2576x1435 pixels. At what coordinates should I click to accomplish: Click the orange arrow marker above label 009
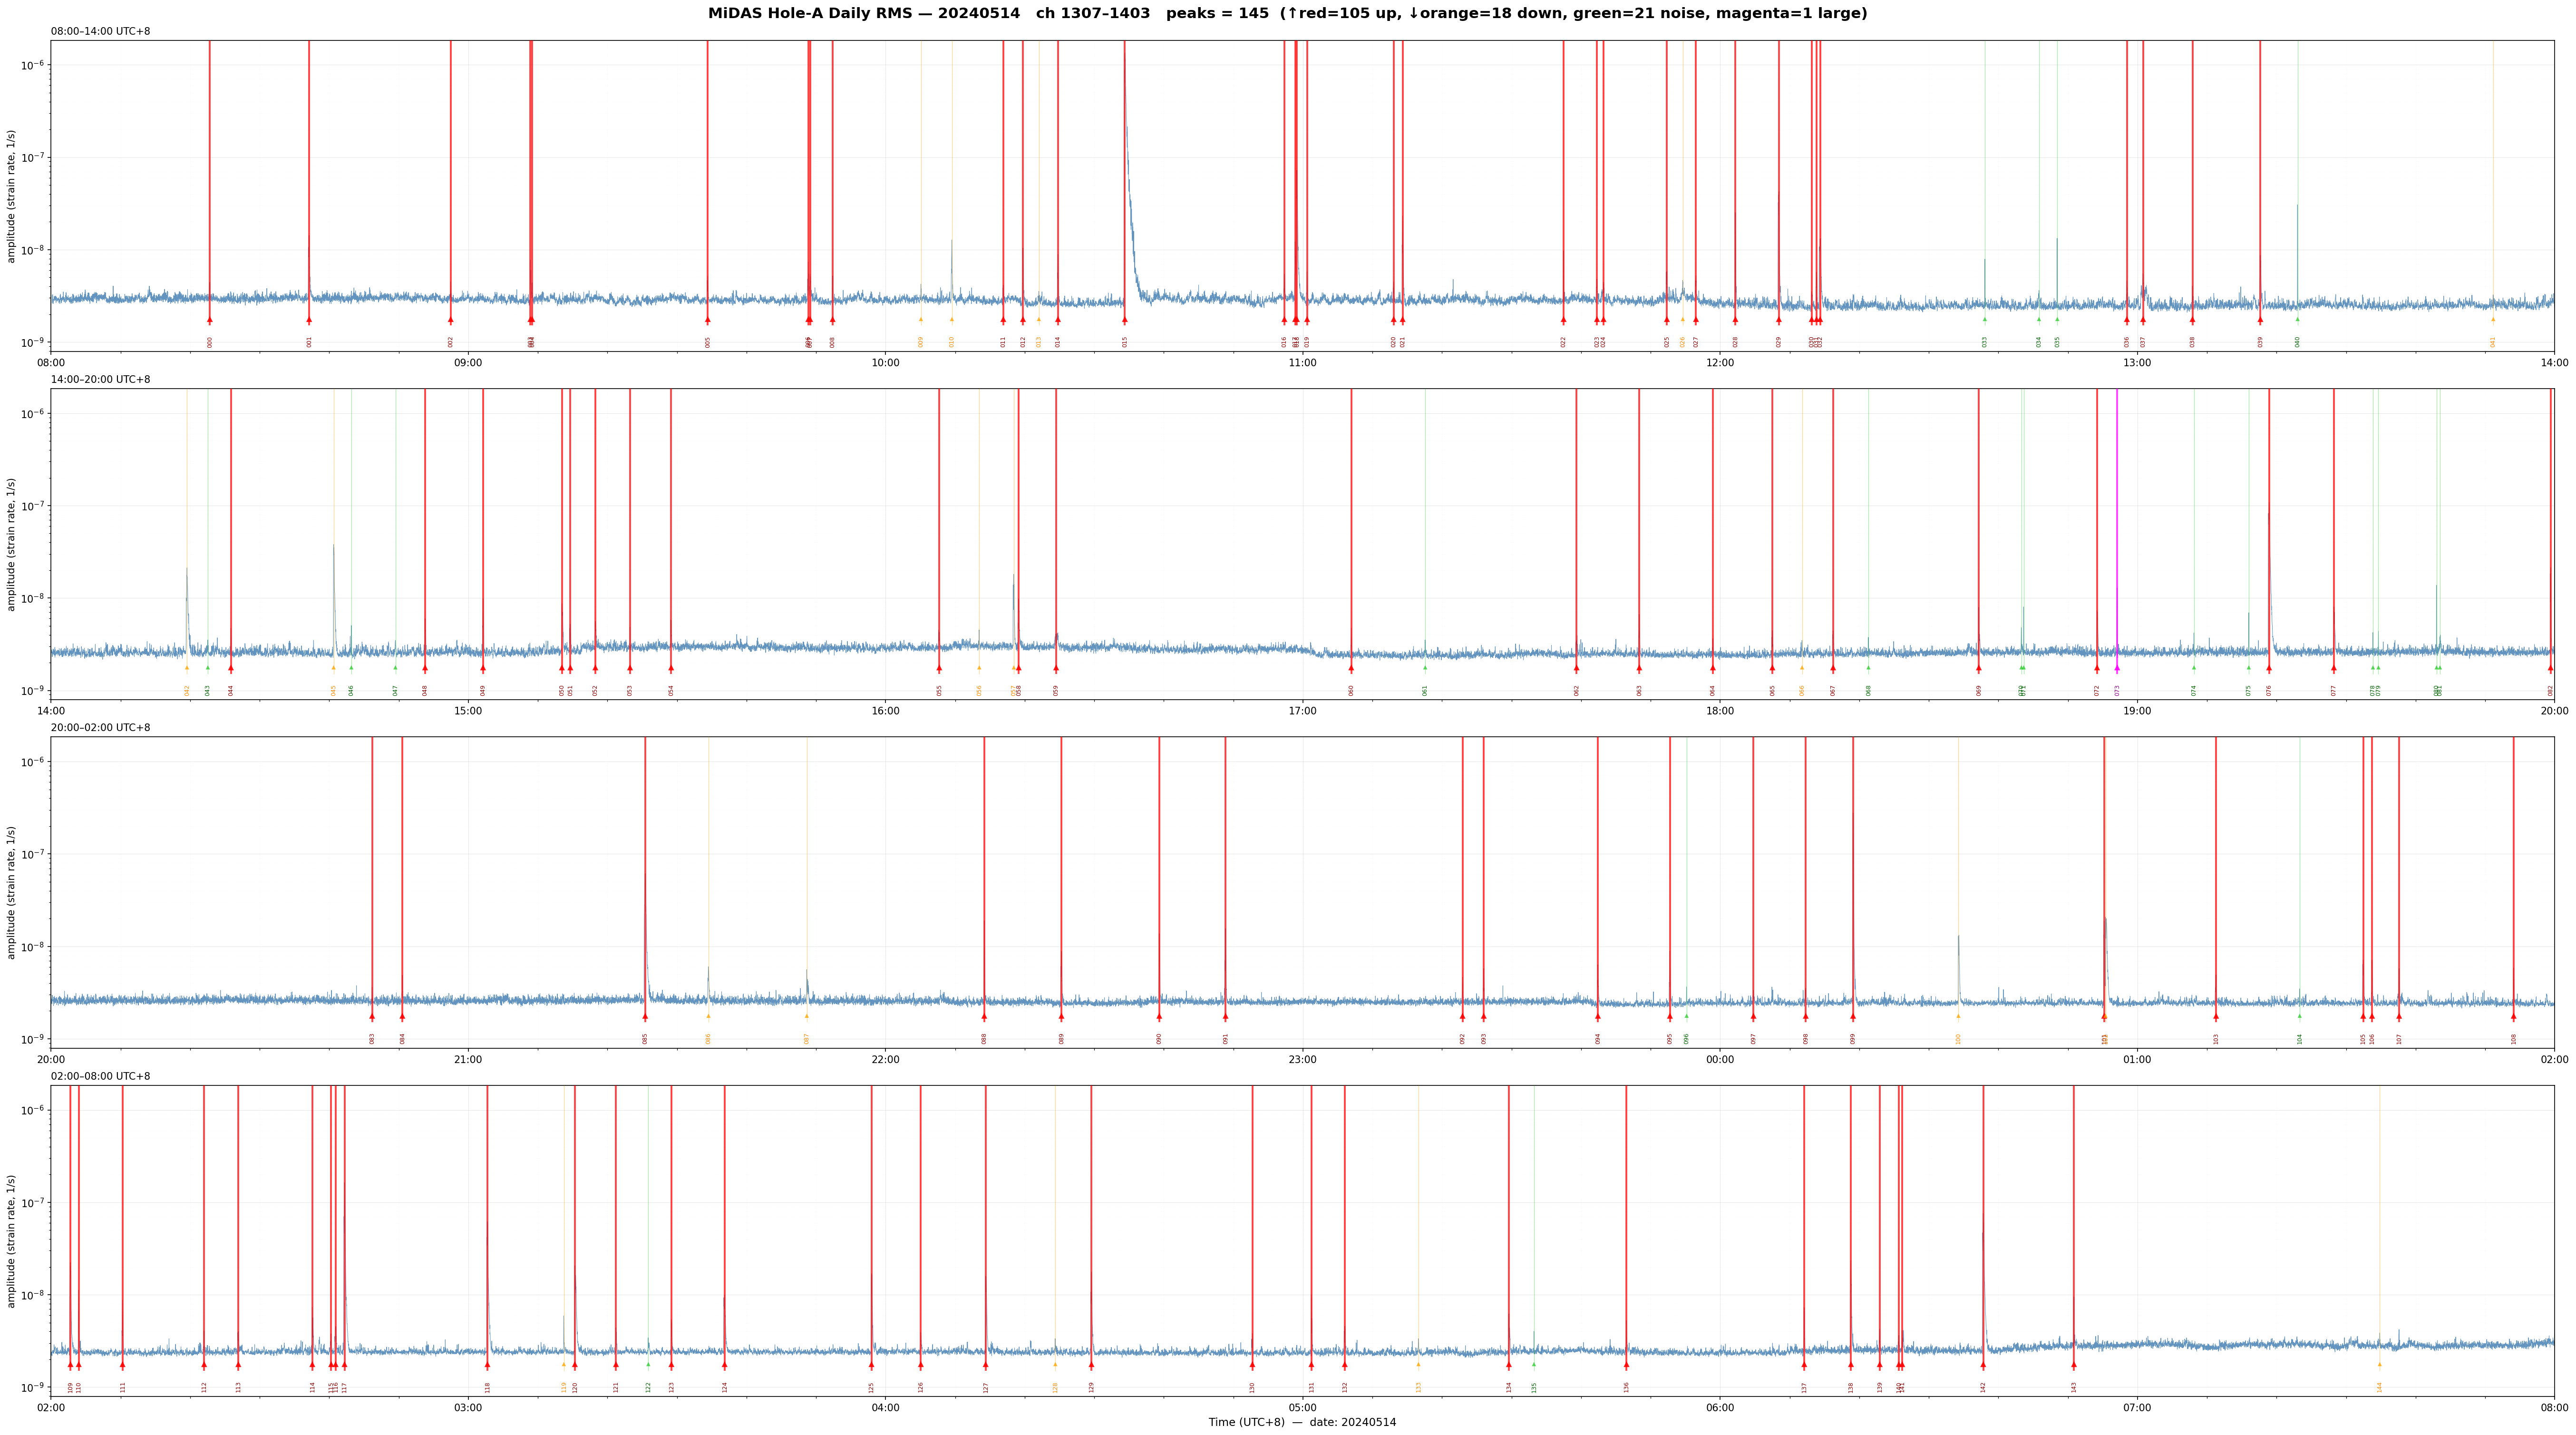[x=921, y=320]
